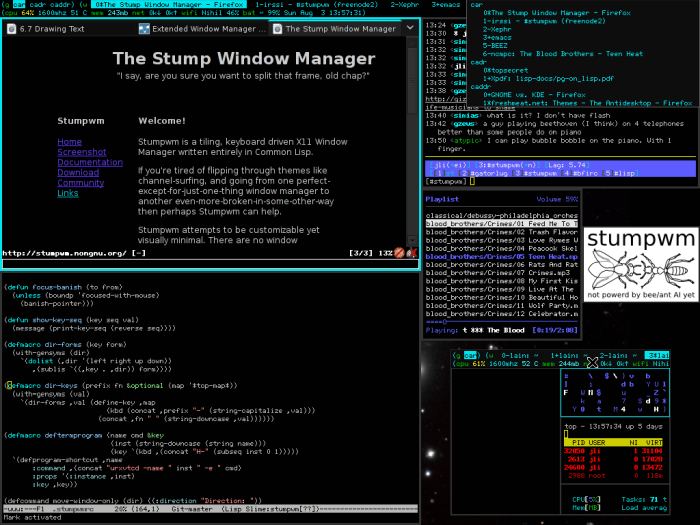Screen dimensions: 700x525
Task: Click the 'car' group in top mode line
Action: pyautogui.click(x=18, y=5)
